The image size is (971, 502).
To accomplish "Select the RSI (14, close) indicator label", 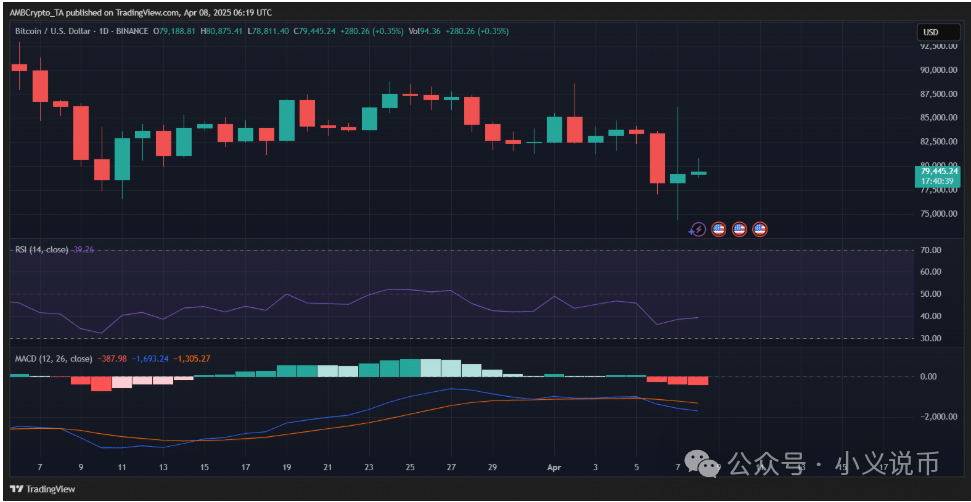I will [x=39, y=249].
